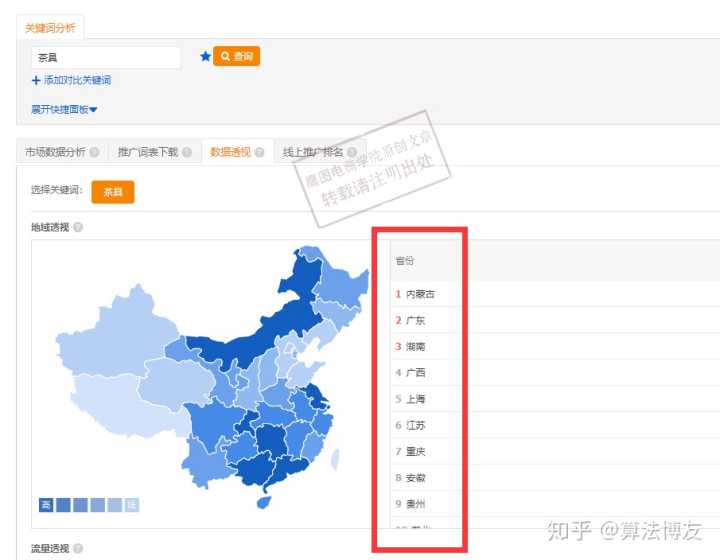Click help icon beside 地域透视
720x560 pixels.
tap(78, 227)
